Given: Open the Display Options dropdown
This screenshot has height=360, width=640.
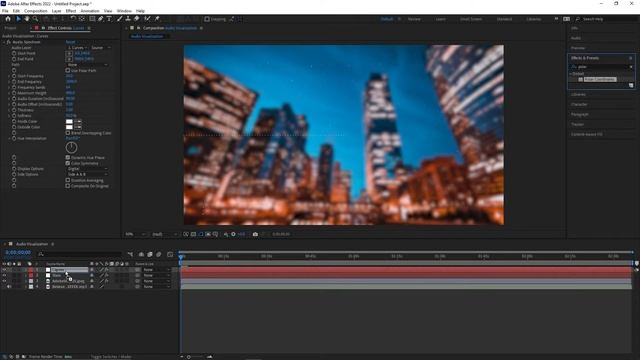Looking at the screenshot, I should 87,169.
